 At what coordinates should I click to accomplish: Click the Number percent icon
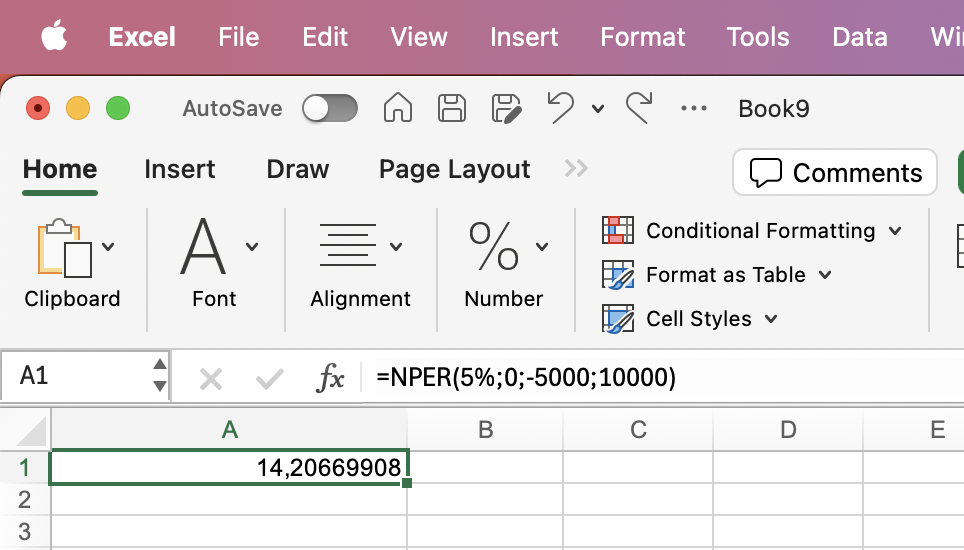[x=494, y=246]
